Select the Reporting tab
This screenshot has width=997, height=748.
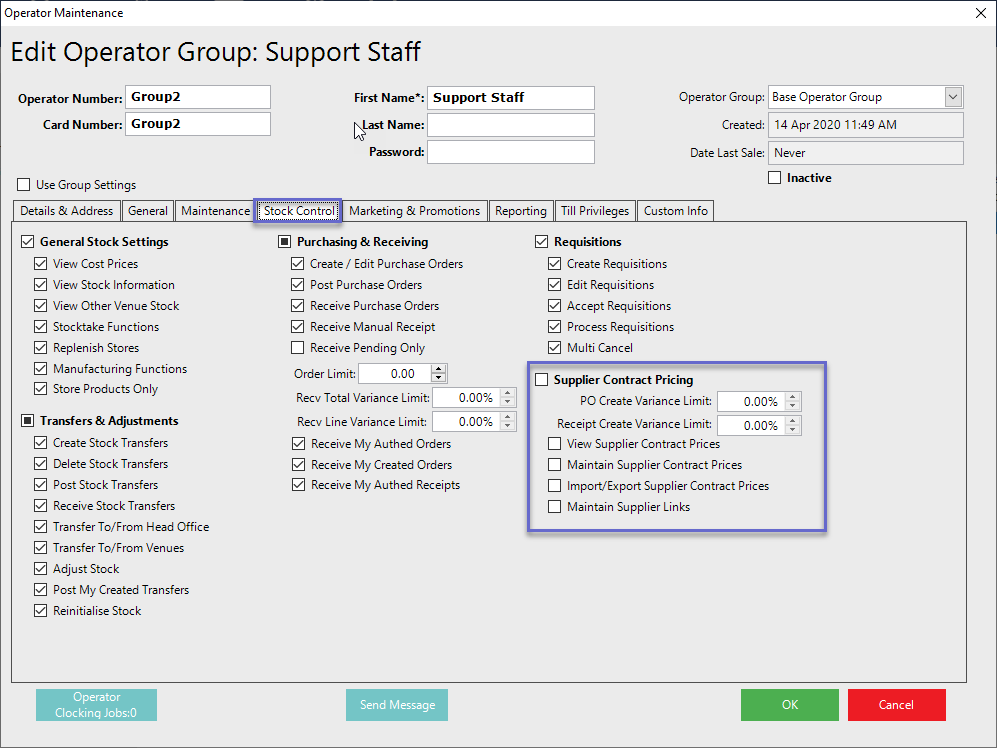[x=521, y=211]
